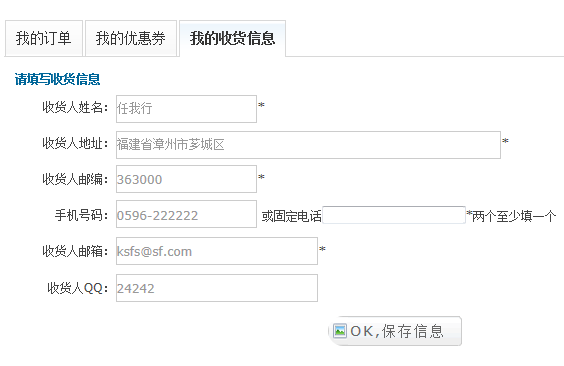Click the 两个至少填一个 hint text
The height and width of the screenshot is (366, 564).
[514, 216]
